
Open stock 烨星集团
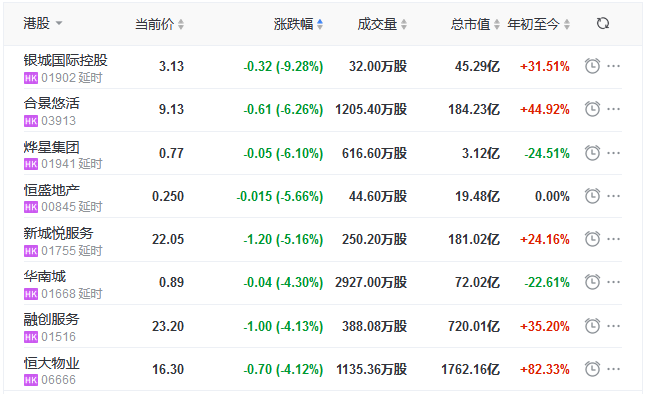51,147
